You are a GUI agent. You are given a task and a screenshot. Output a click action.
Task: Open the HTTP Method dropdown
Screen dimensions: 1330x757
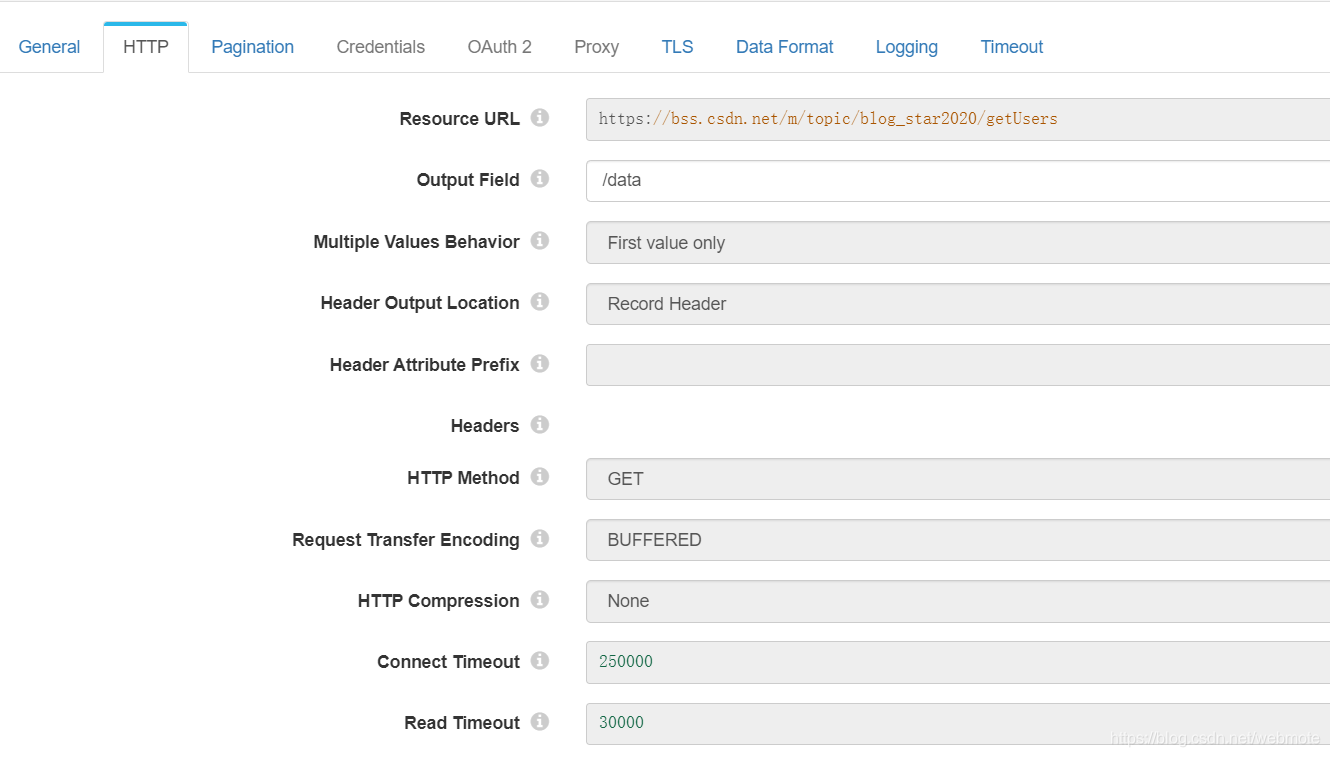(x=957, y=479)
